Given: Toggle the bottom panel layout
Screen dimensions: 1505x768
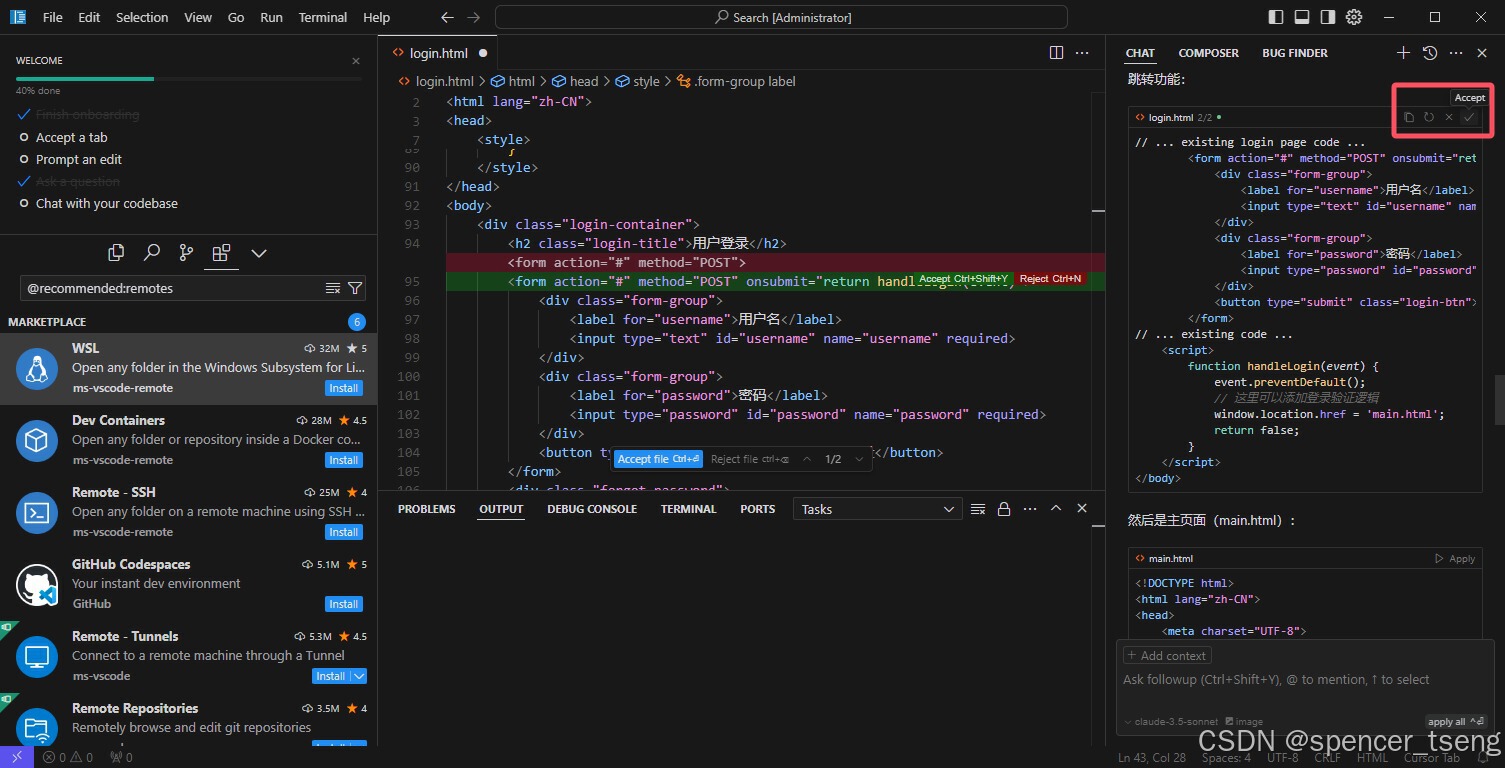Looking at the screenshot, I should pos(1302,17).
